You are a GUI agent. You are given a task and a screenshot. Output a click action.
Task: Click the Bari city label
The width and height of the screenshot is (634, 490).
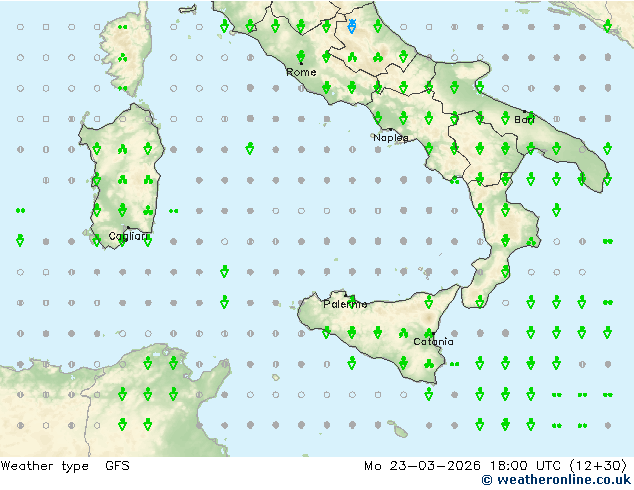point(524,120)
